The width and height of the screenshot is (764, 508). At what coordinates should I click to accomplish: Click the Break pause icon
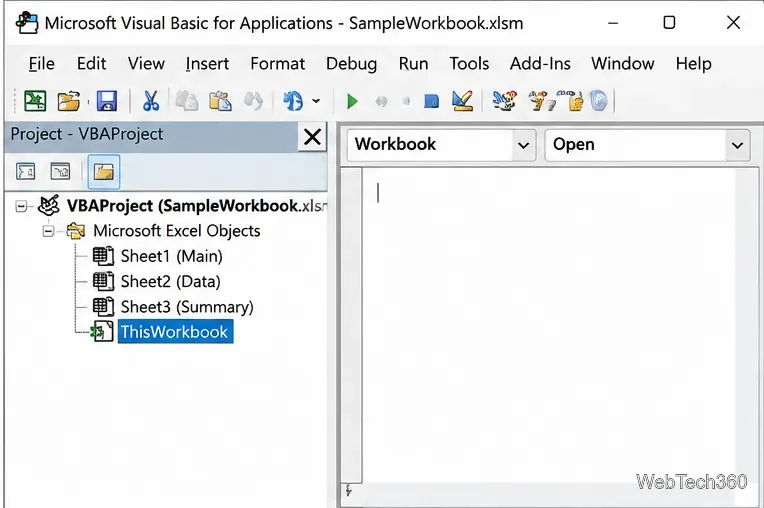click(x=381, y=101)
